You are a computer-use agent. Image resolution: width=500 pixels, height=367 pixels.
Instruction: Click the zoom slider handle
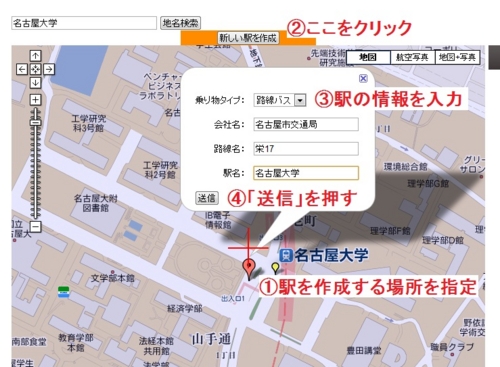pos(35,122)
